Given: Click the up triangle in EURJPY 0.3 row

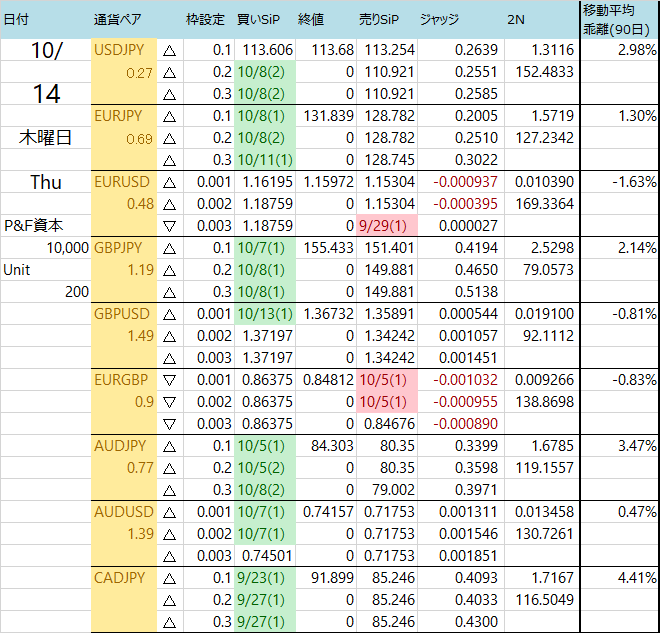Looking at the screenshot, I should (169, 160).
